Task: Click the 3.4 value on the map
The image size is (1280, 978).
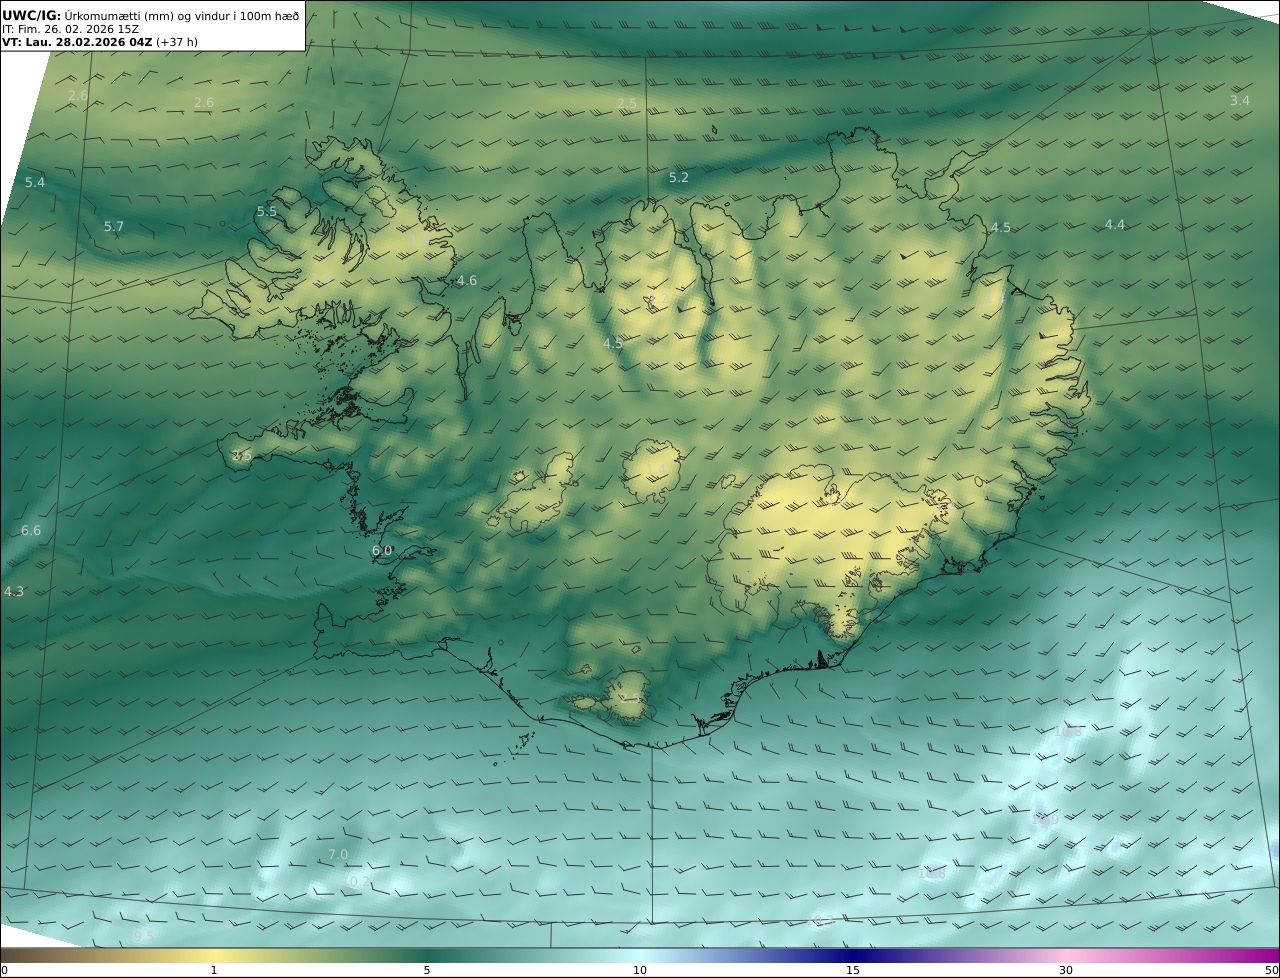Action: (1240, 100)
